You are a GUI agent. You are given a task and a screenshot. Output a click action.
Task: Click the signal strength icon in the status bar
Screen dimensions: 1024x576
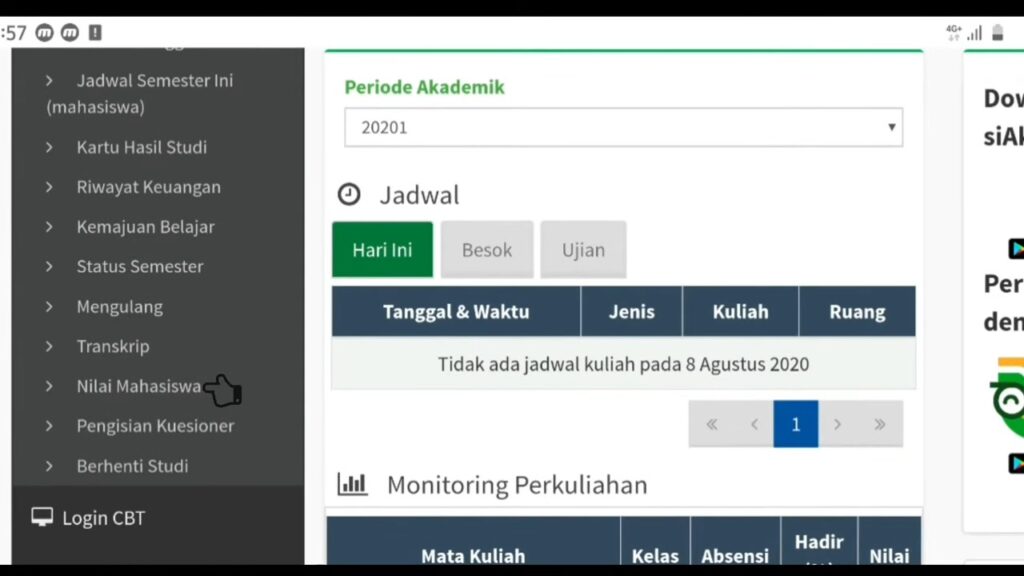click(x=975, y=32)
